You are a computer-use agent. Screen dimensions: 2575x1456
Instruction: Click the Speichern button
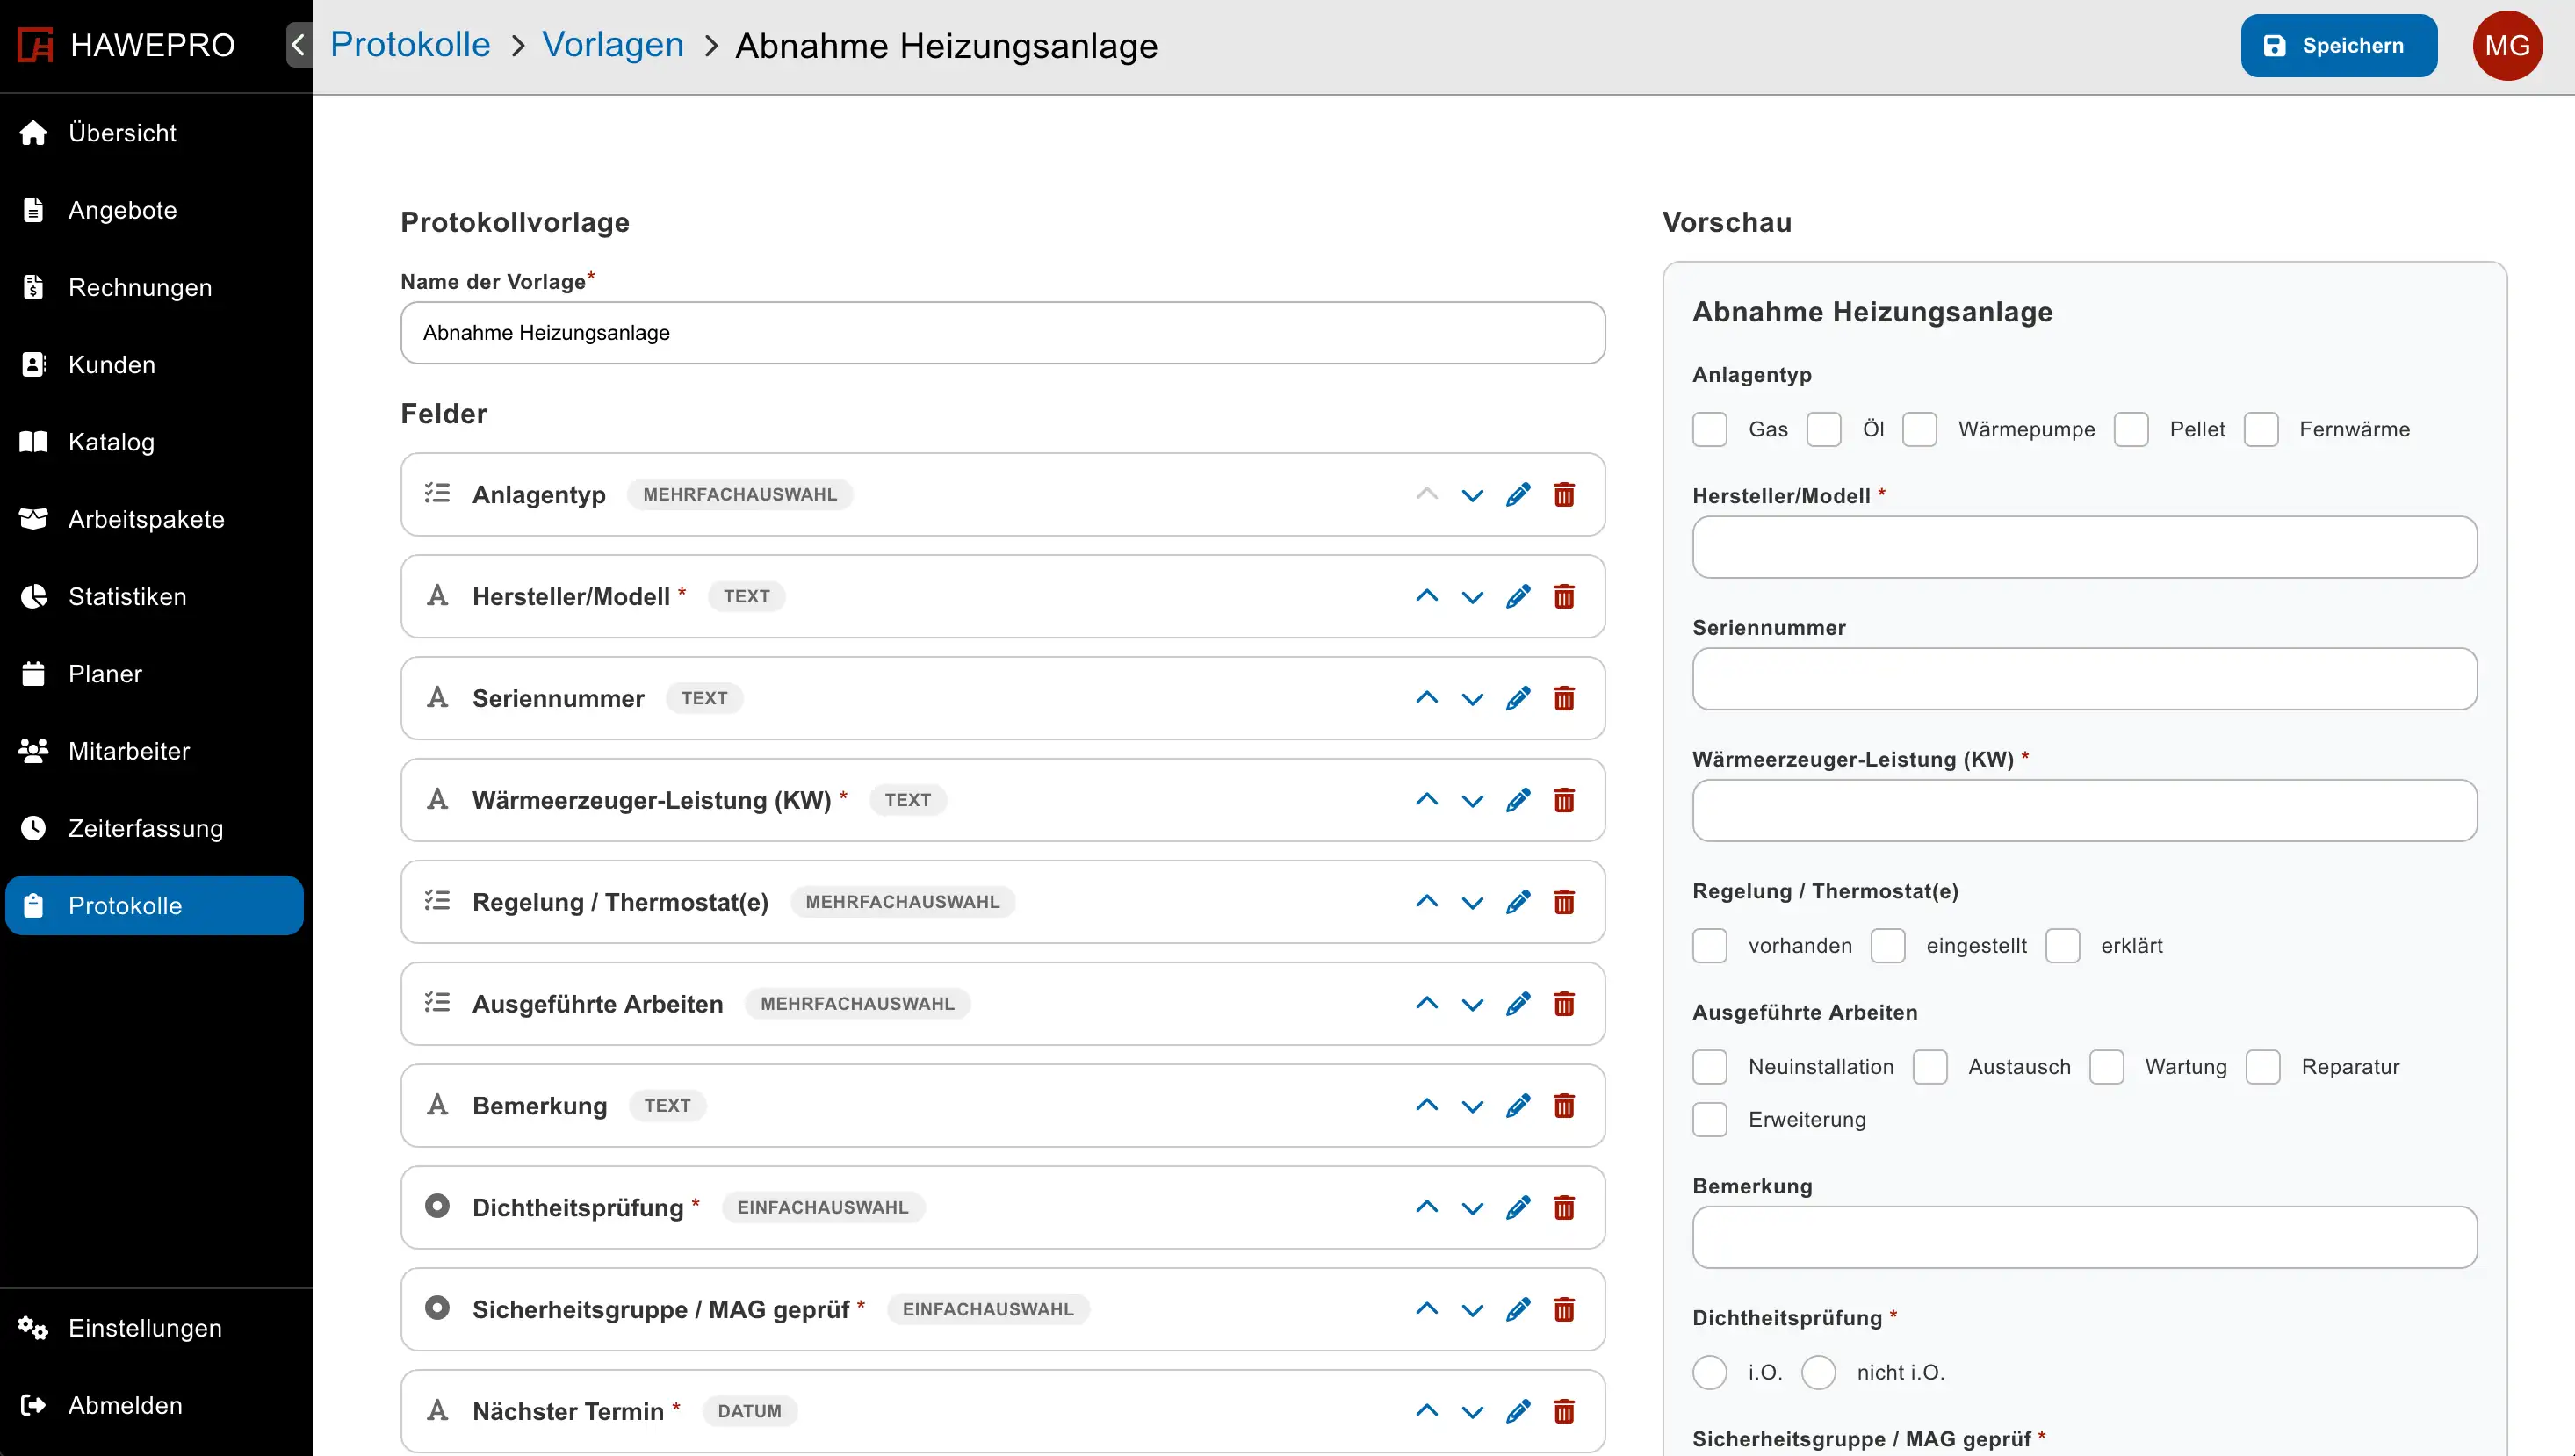[x=2338, y=46]
